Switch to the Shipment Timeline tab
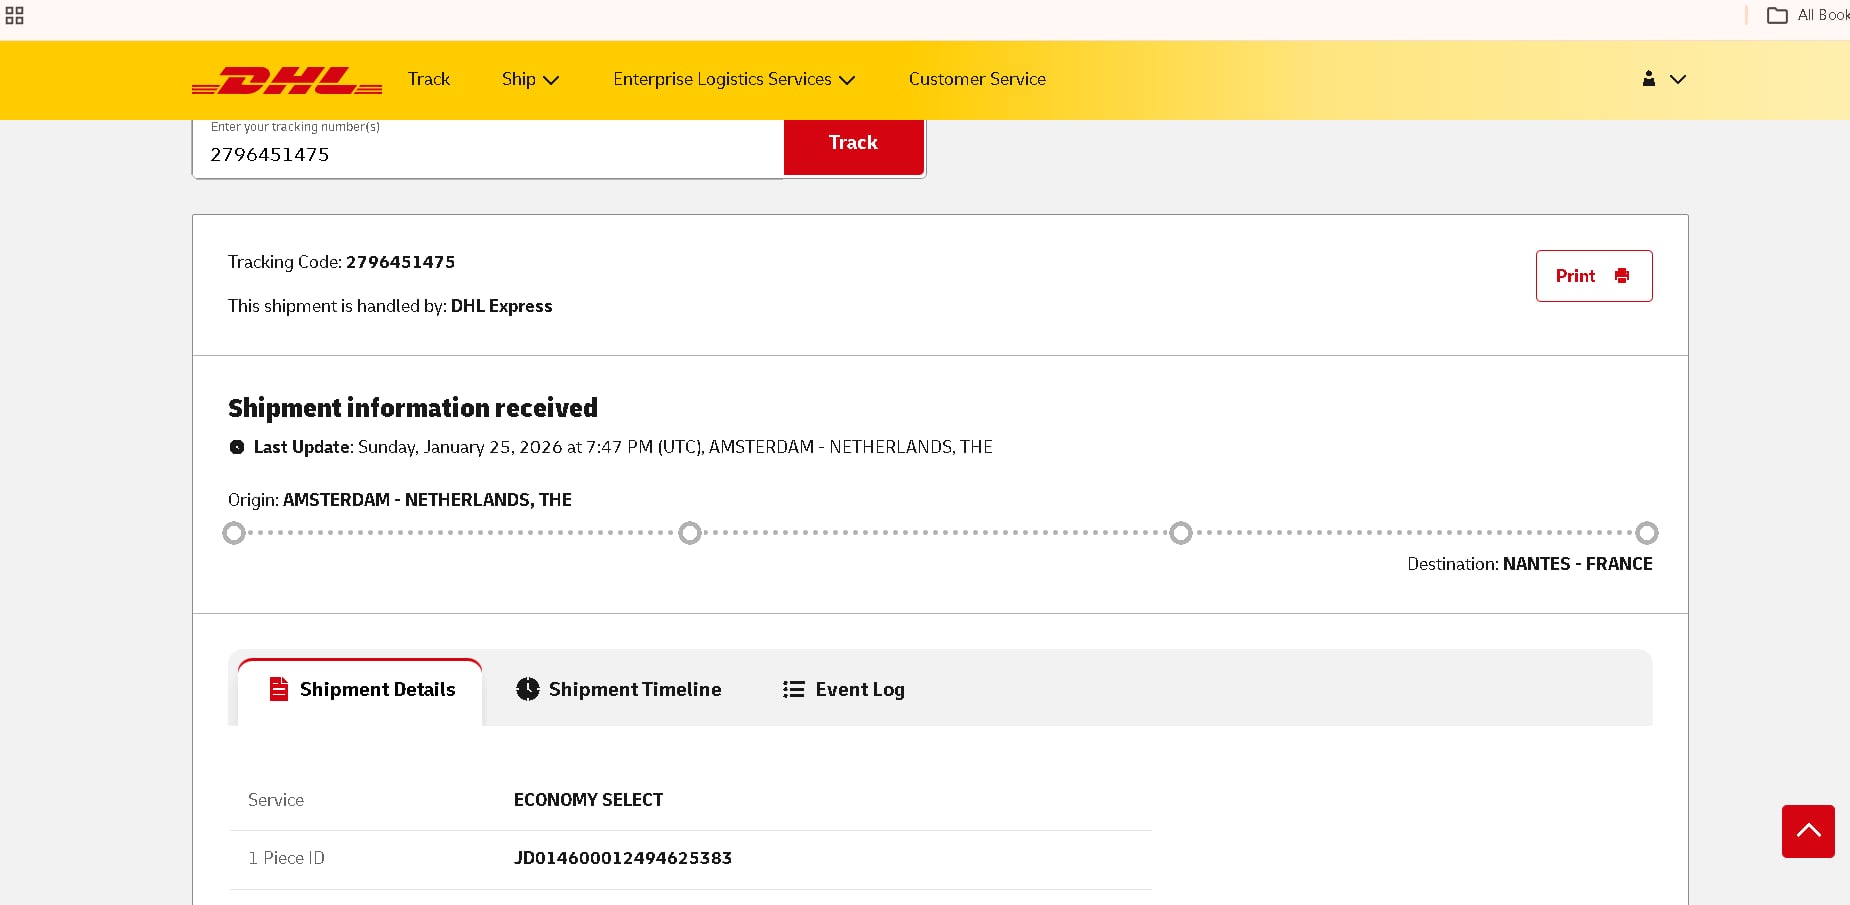 pos(619,689)
